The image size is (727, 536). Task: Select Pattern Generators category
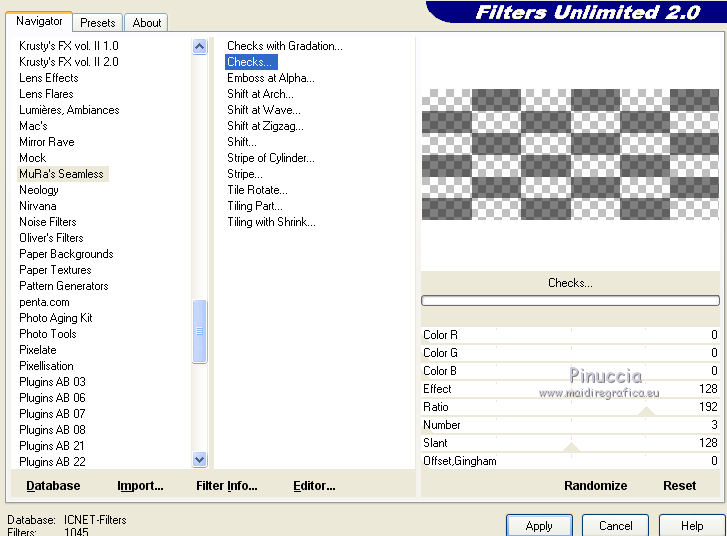pyautogui.click(x=64, y=286)
